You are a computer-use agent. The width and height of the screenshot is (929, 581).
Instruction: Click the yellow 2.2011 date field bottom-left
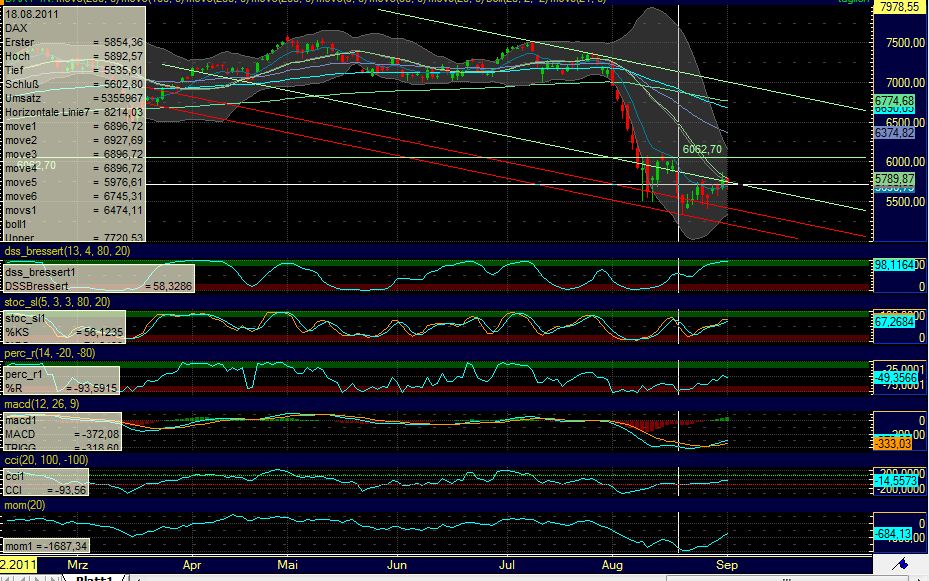pos(16,565)
